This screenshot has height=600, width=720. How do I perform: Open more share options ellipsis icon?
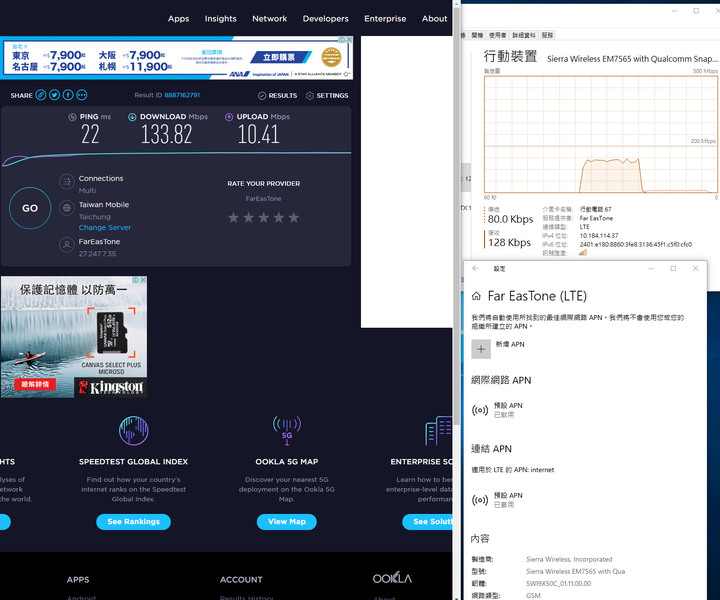(82, 95)
